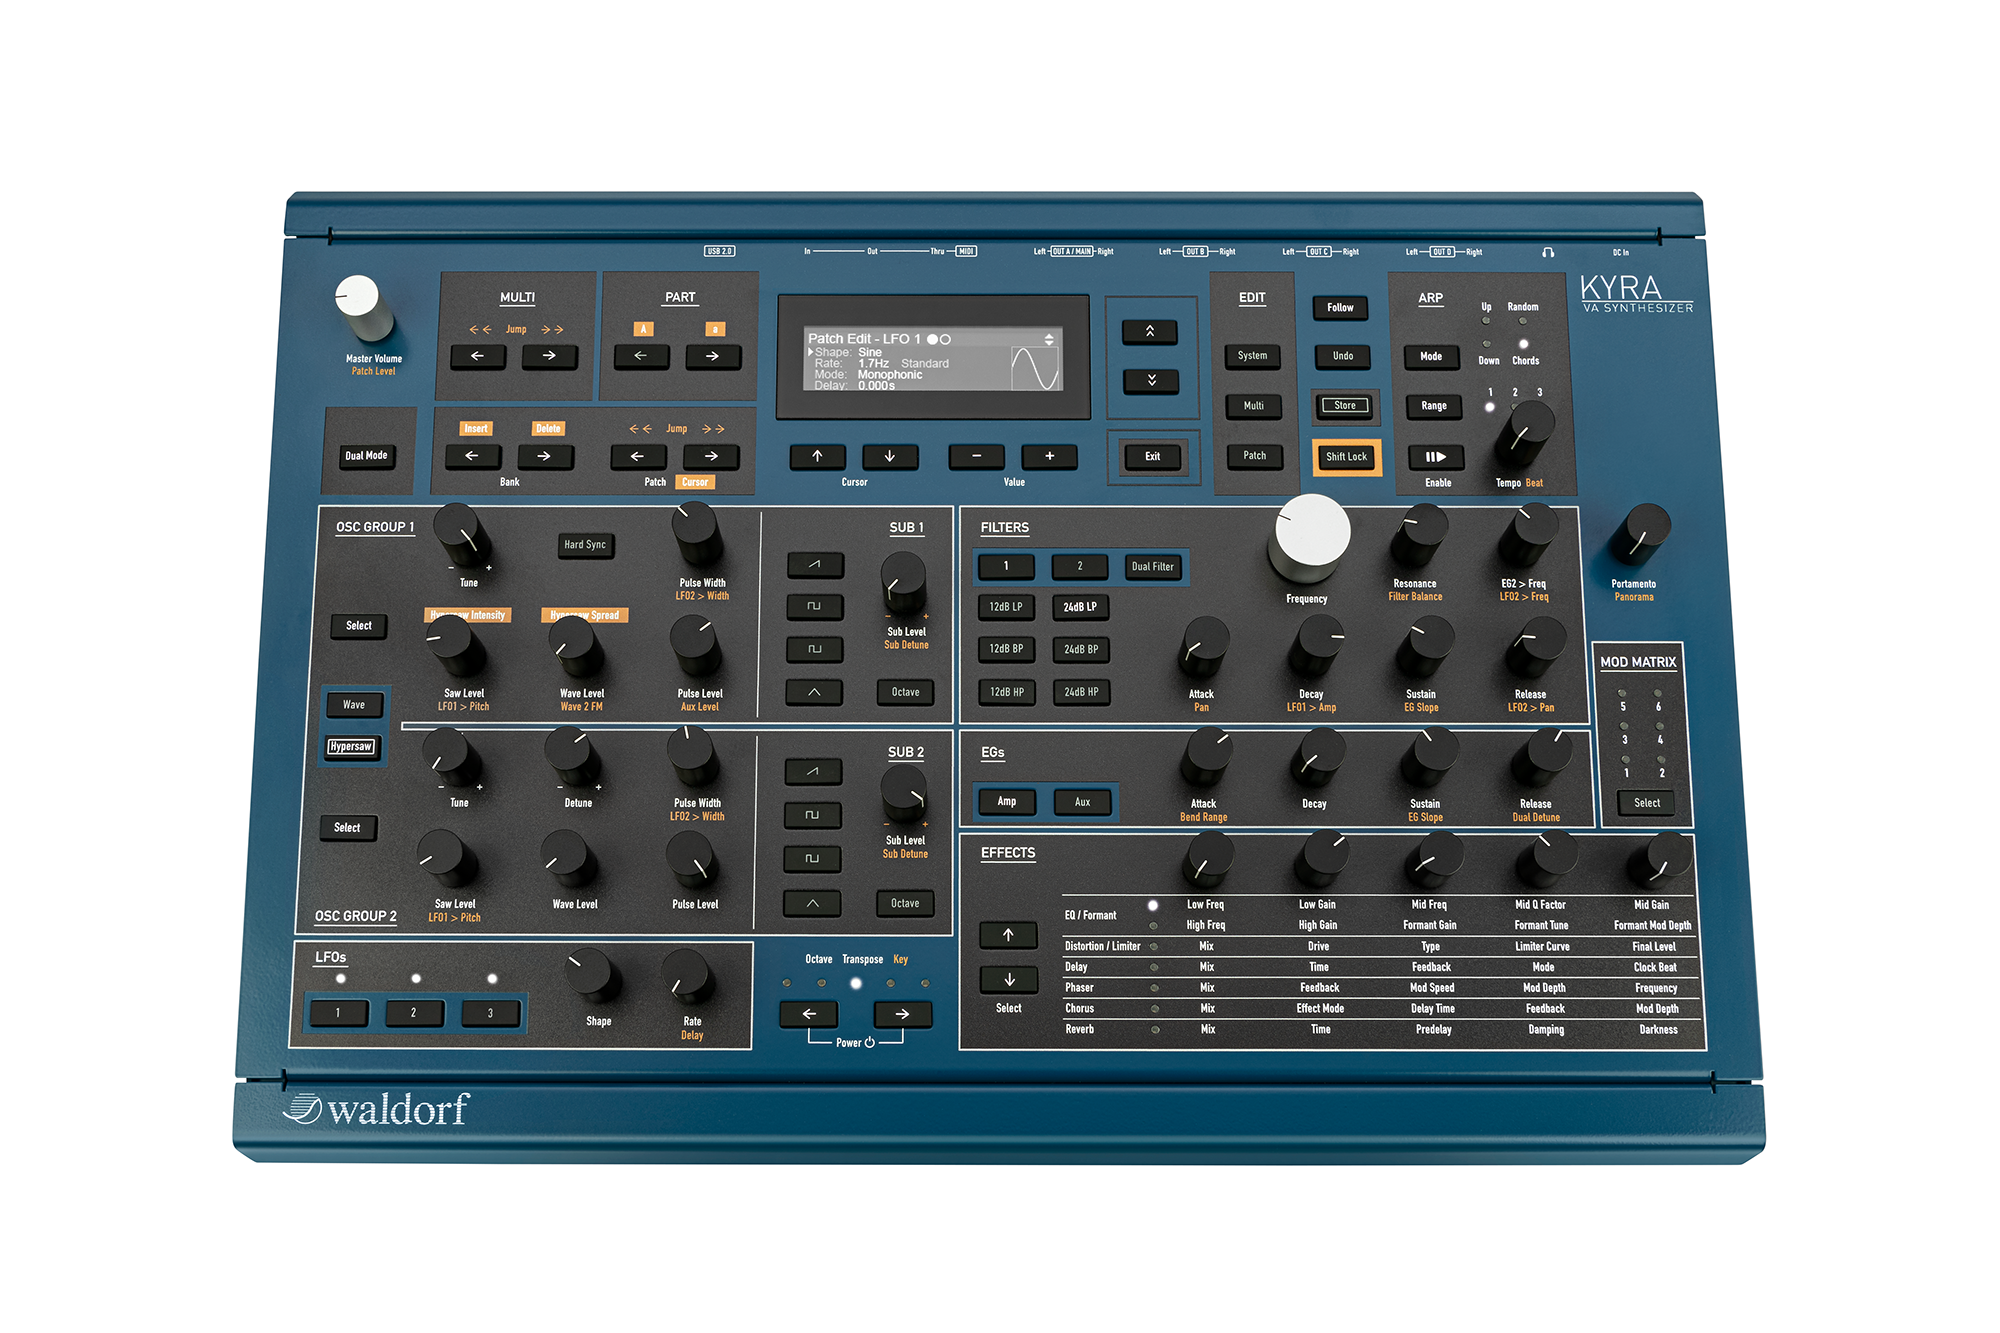Select LFO 3 button

490,1013
